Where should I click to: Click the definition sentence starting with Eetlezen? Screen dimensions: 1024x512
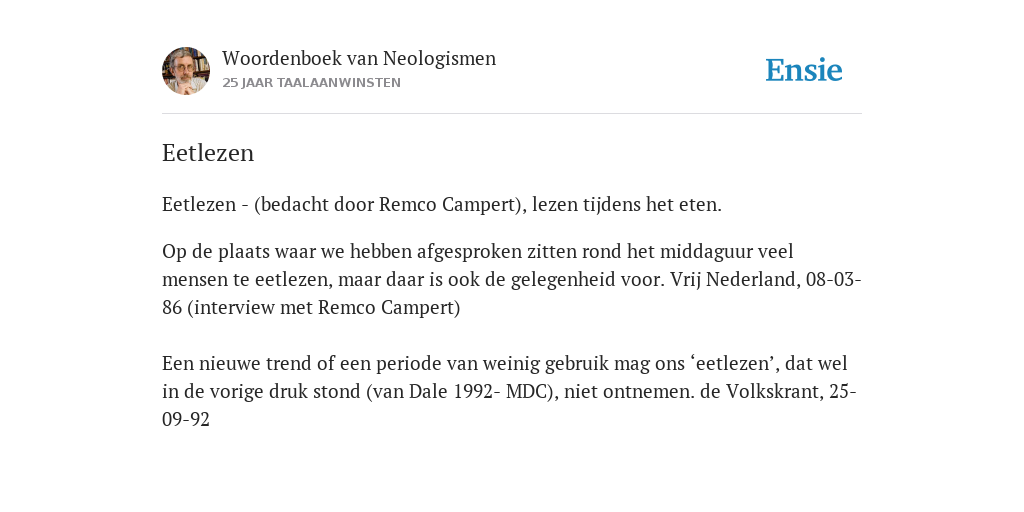[x=441, y=205]
